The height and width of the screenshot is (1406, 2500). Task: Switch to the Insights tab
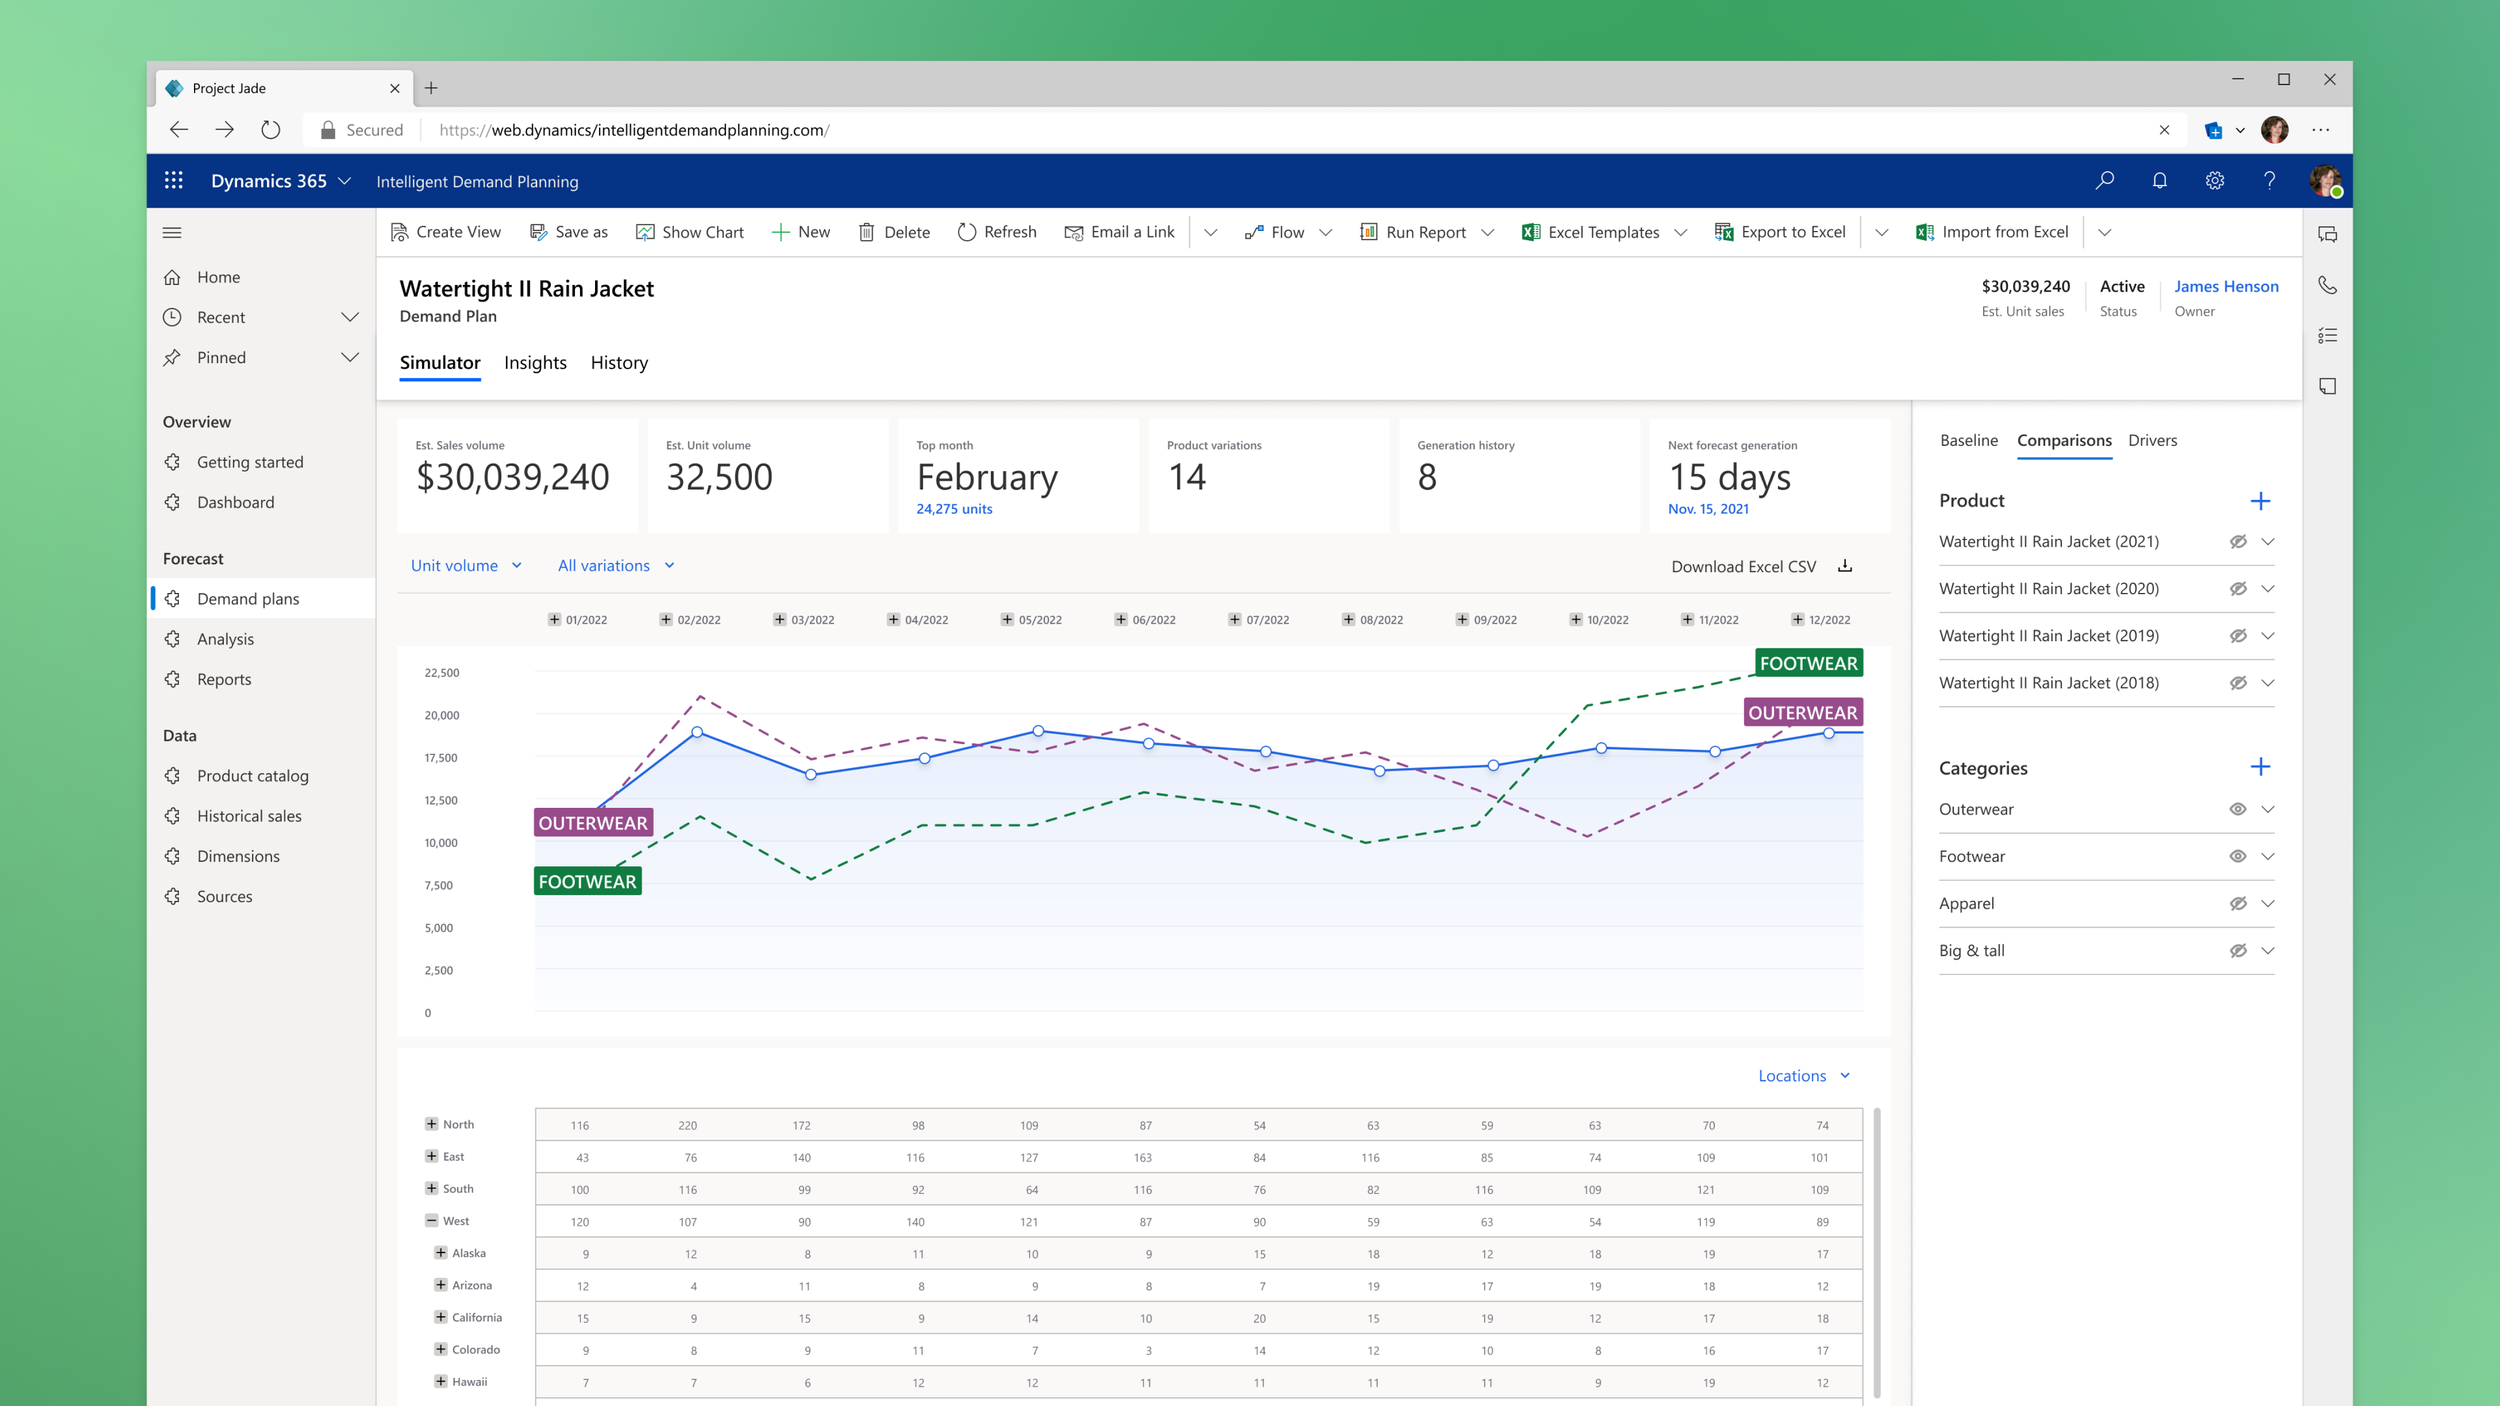pyautogui.click(x=535, y=362)
